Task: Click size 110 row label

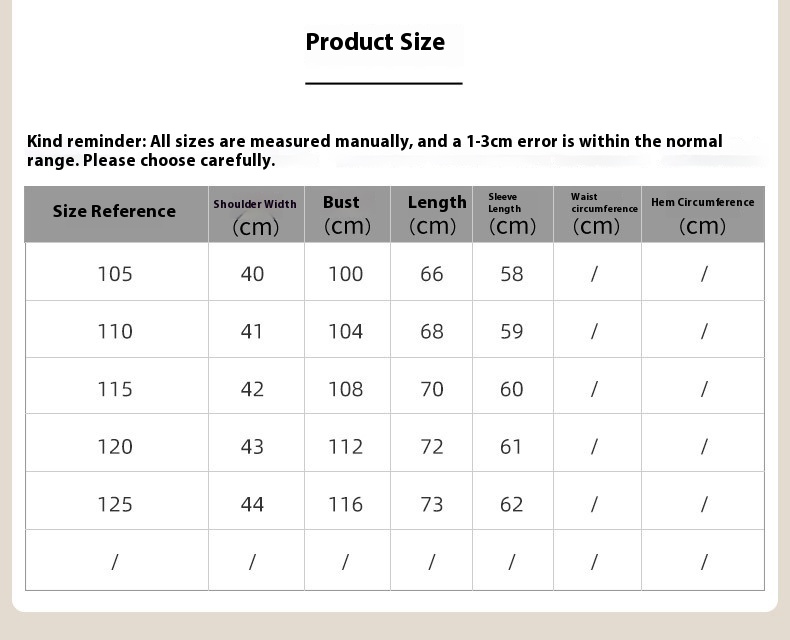Action: point(115,331)
